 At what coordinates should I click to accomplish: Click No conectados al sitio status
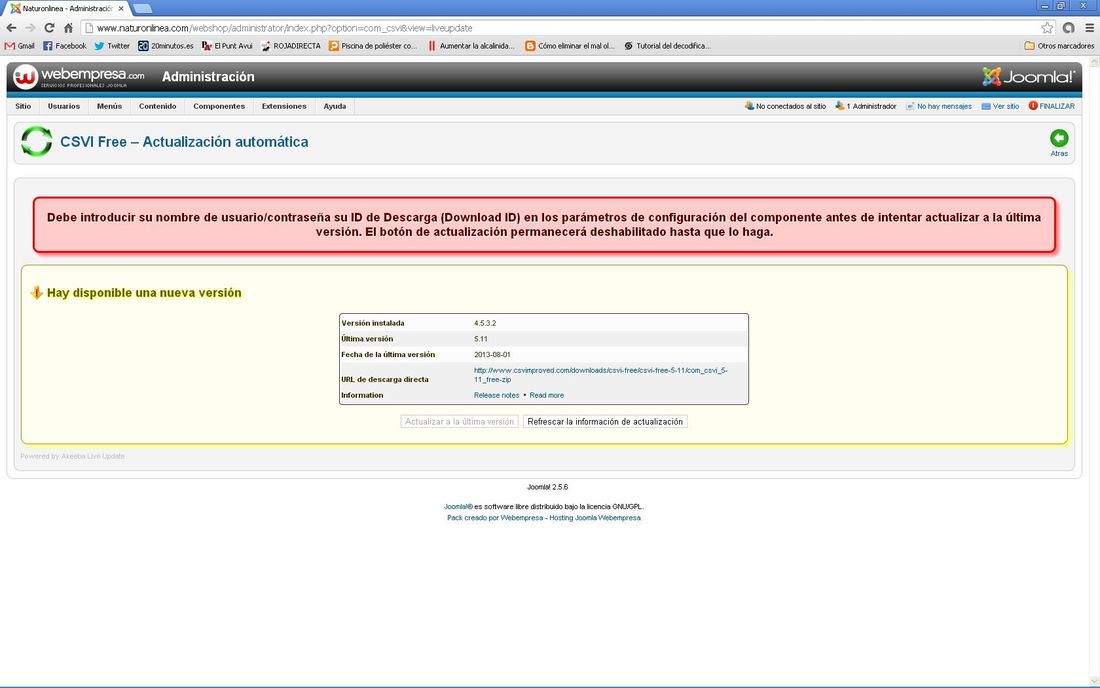(x=786, y=106)
